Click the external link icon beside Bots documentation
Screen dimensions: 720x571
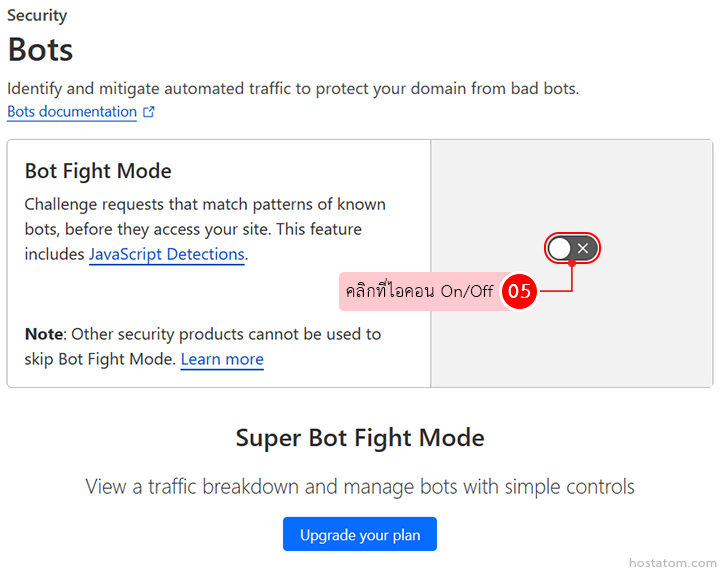[149, 112]
